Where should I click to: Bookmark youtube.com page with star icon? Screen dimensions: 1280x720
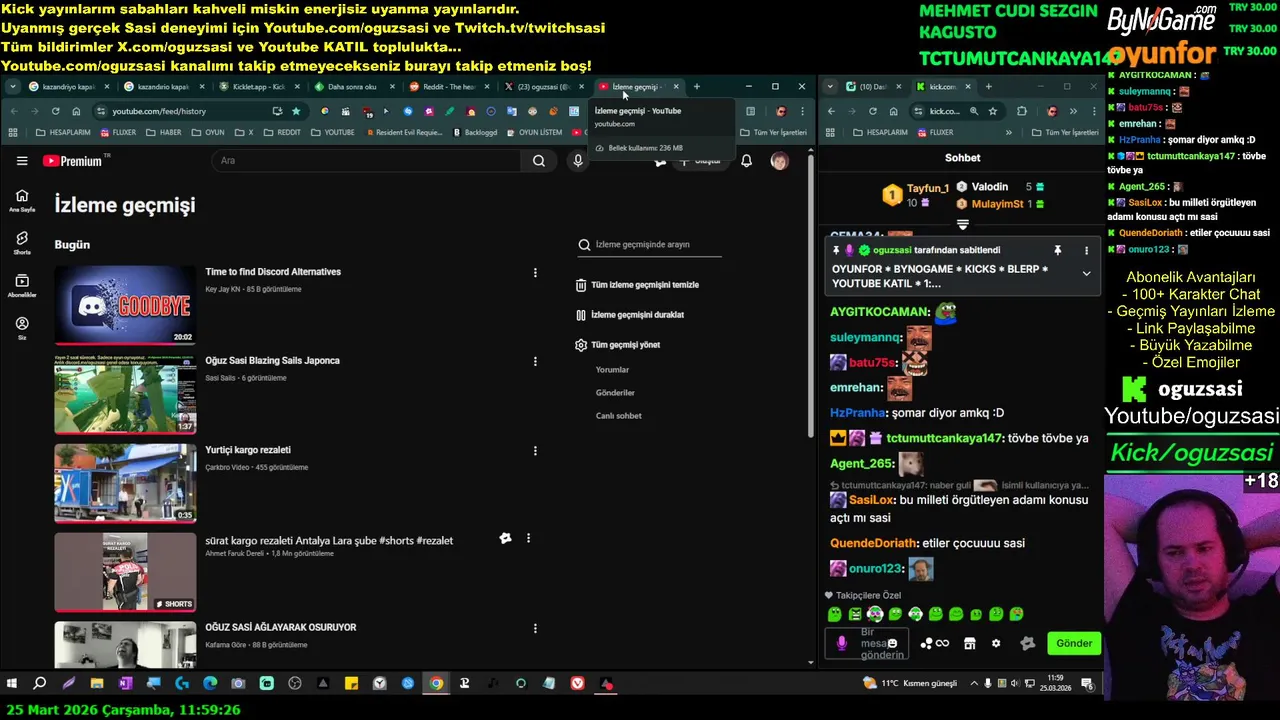coord(296,111)
